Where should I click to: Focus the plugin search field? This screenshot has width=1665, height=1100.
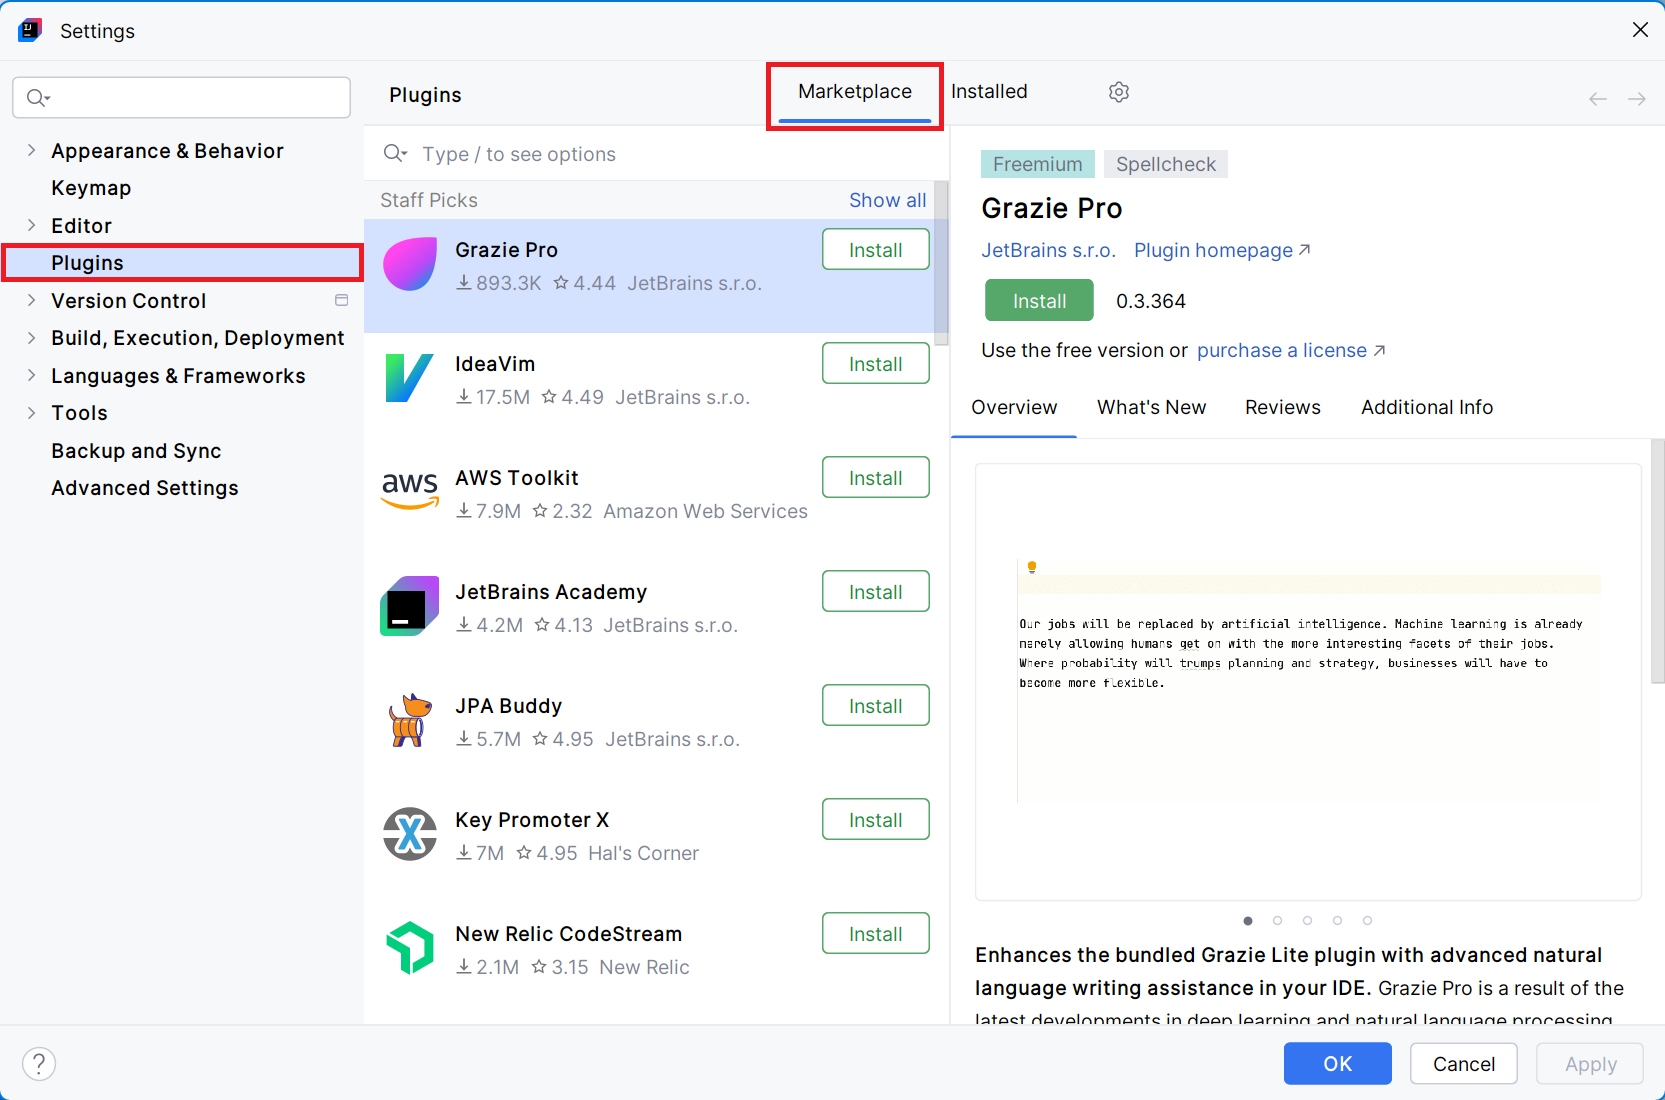pyautogui.click(x=656, y=154)
